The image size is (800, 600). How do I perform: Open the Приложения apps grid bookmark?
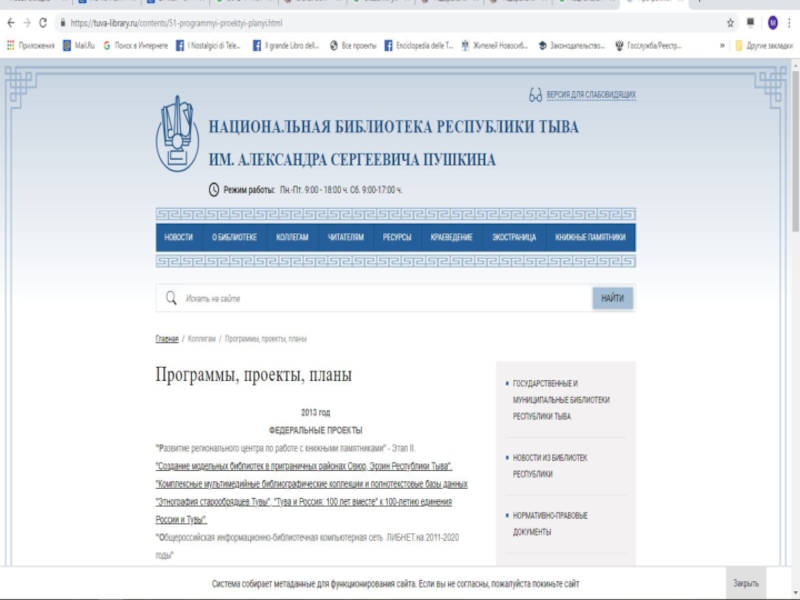point(31,46)
